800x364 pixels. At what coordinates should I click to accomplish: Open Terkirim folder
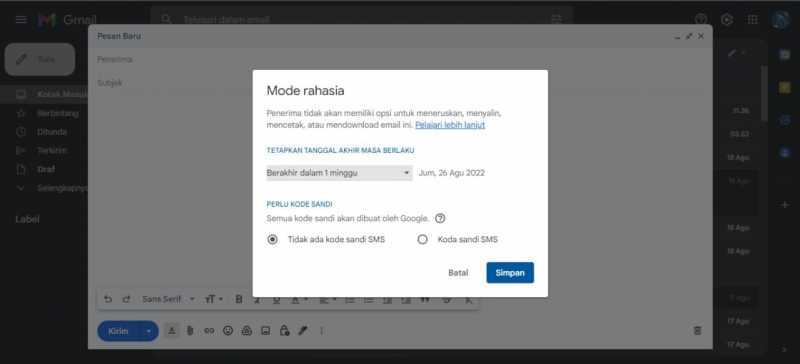51,151
